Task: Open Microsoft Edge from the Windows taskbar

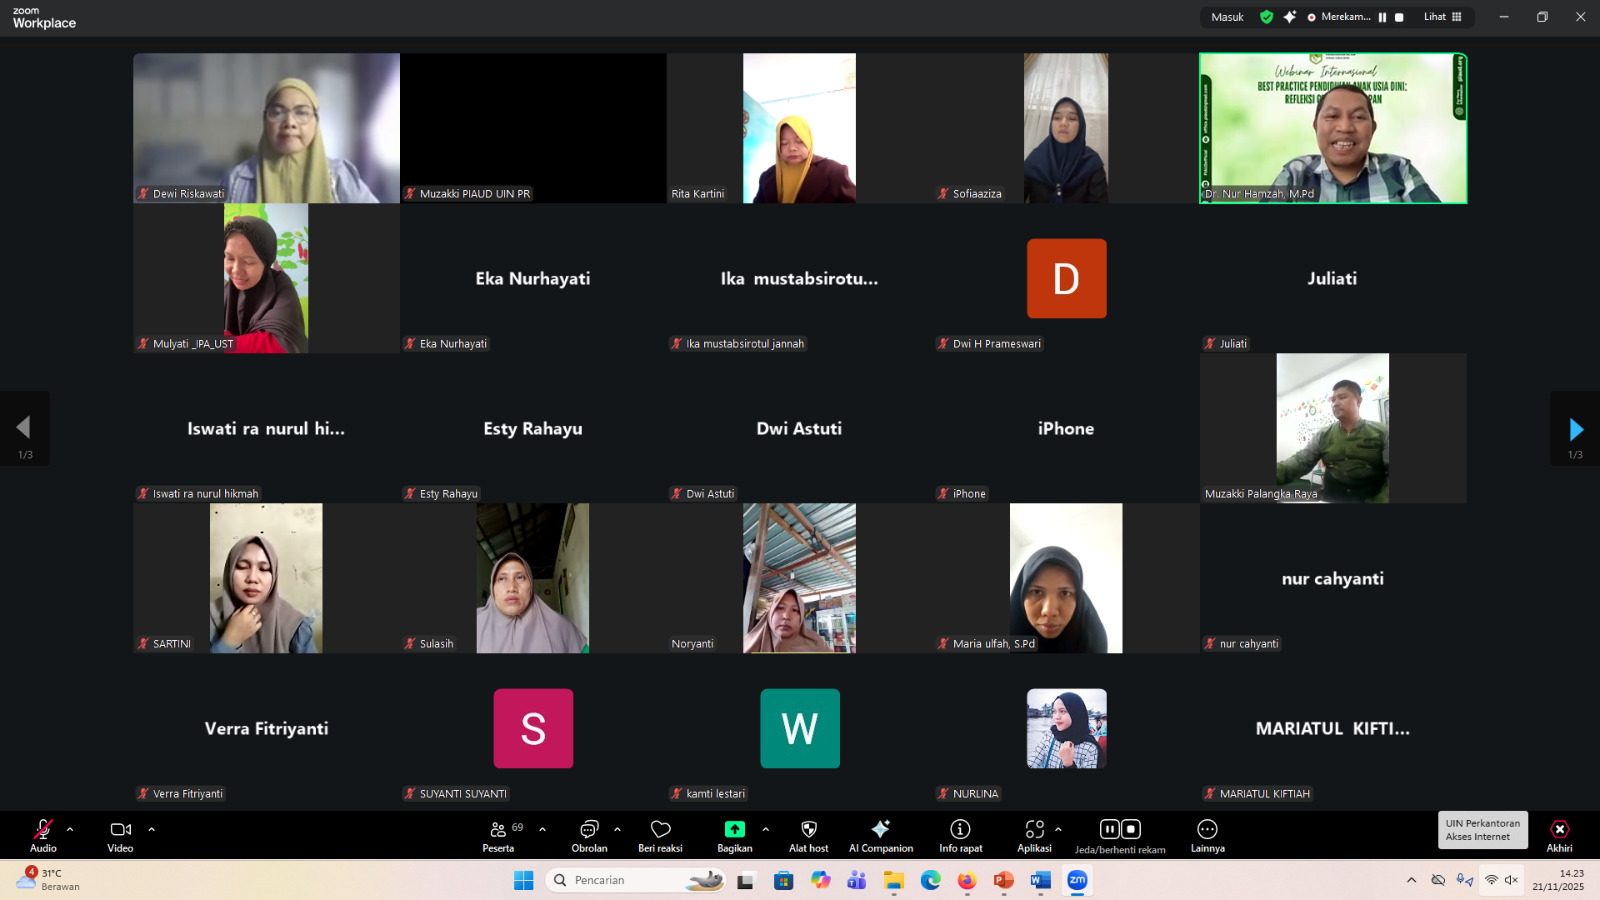Action: coord(931,880)
